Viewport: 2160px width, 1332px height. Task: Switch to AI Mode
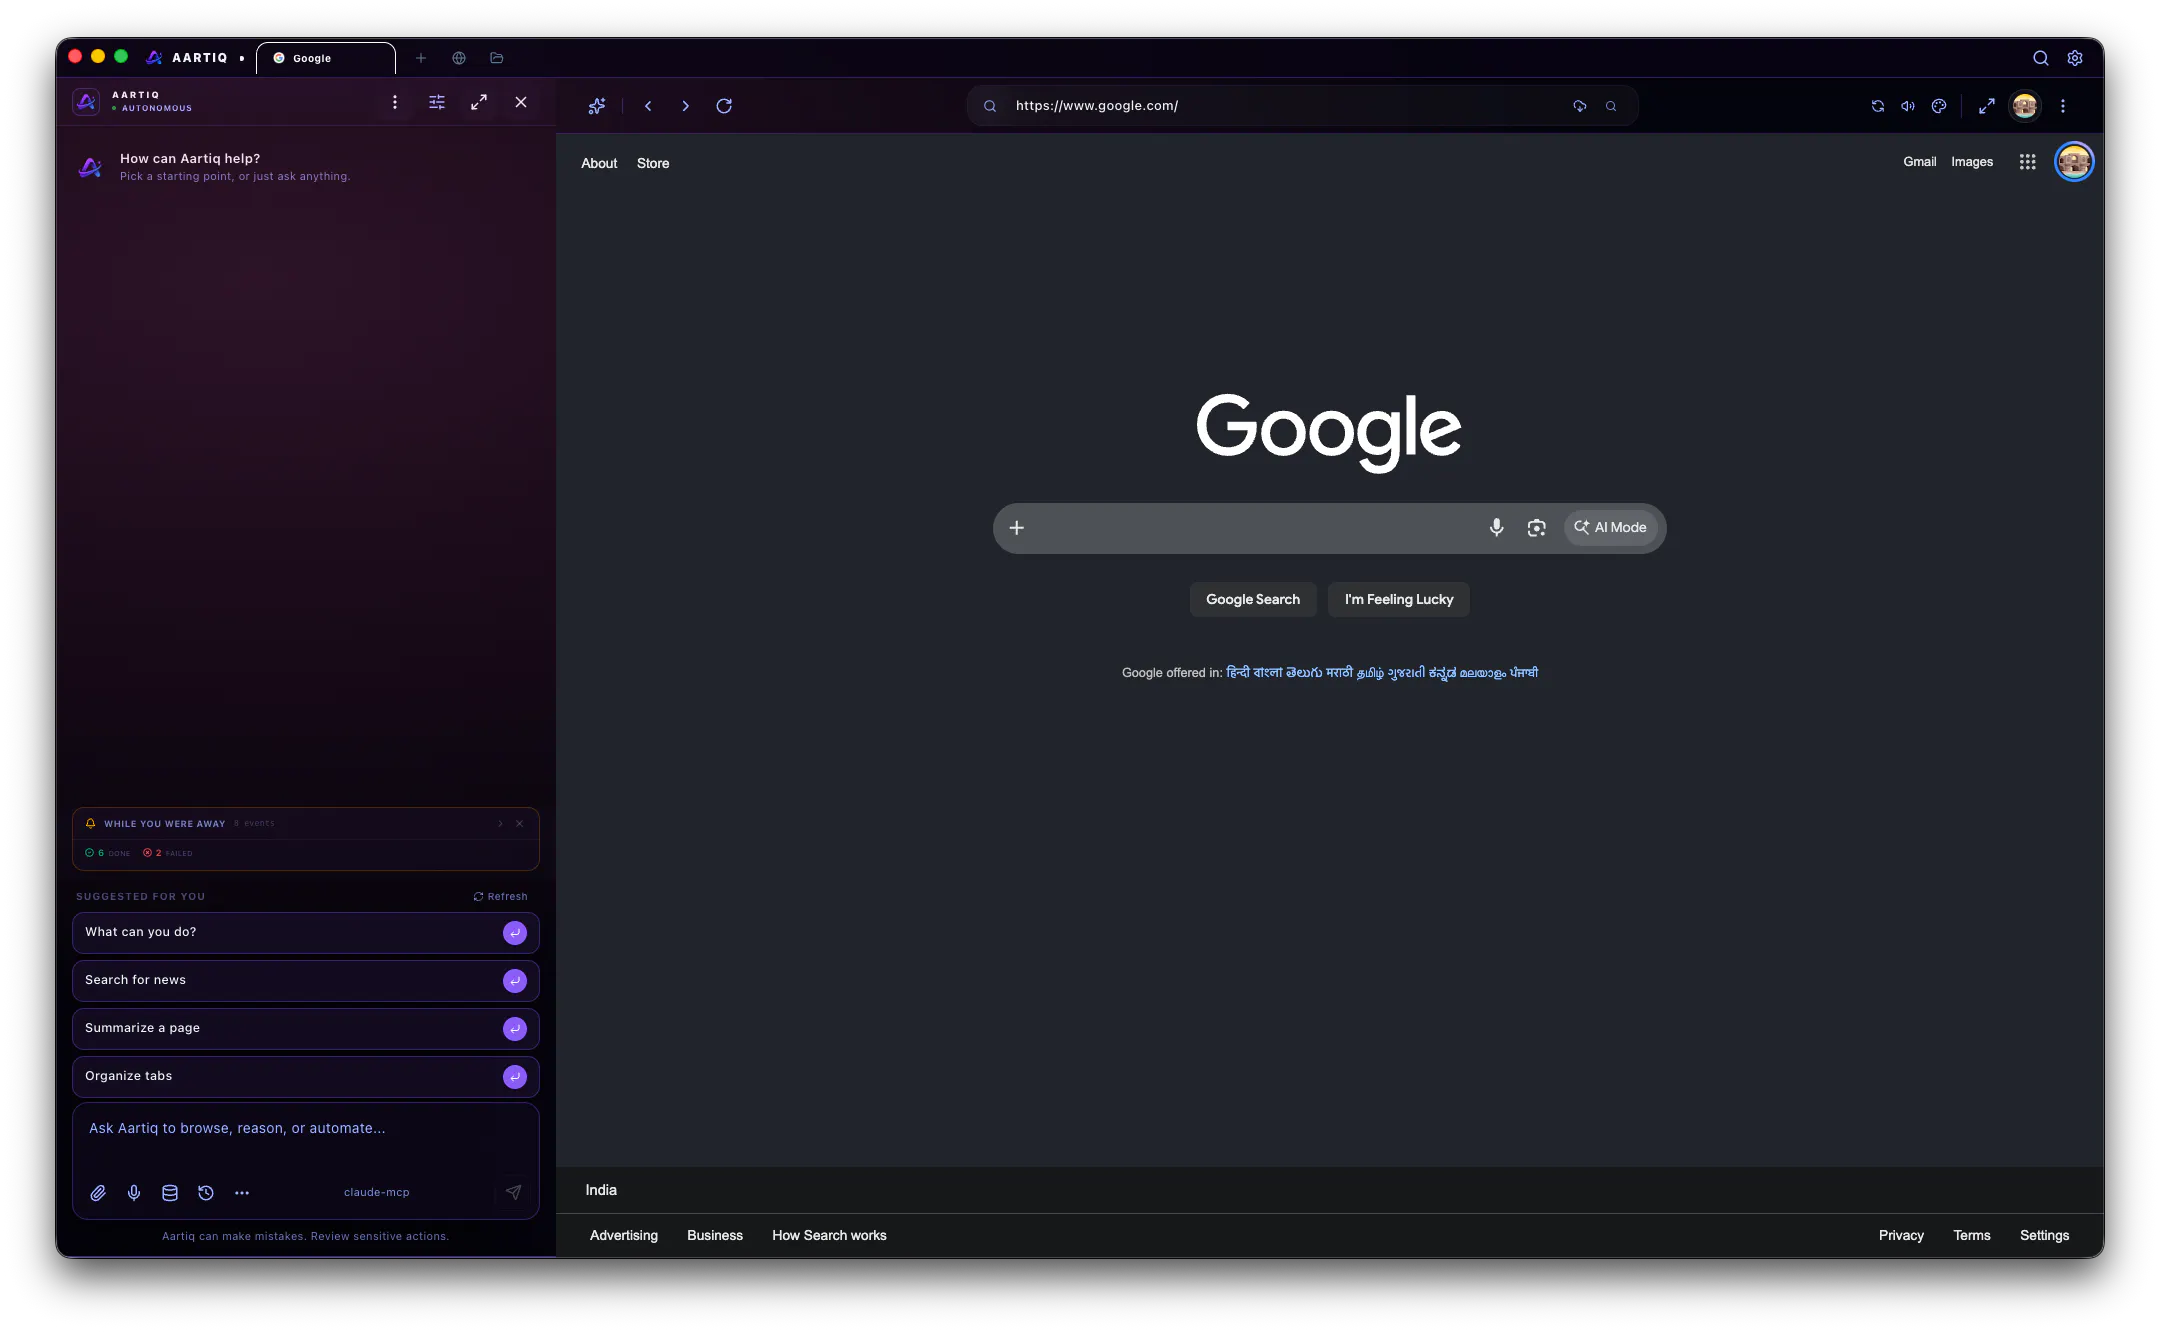1611,528
